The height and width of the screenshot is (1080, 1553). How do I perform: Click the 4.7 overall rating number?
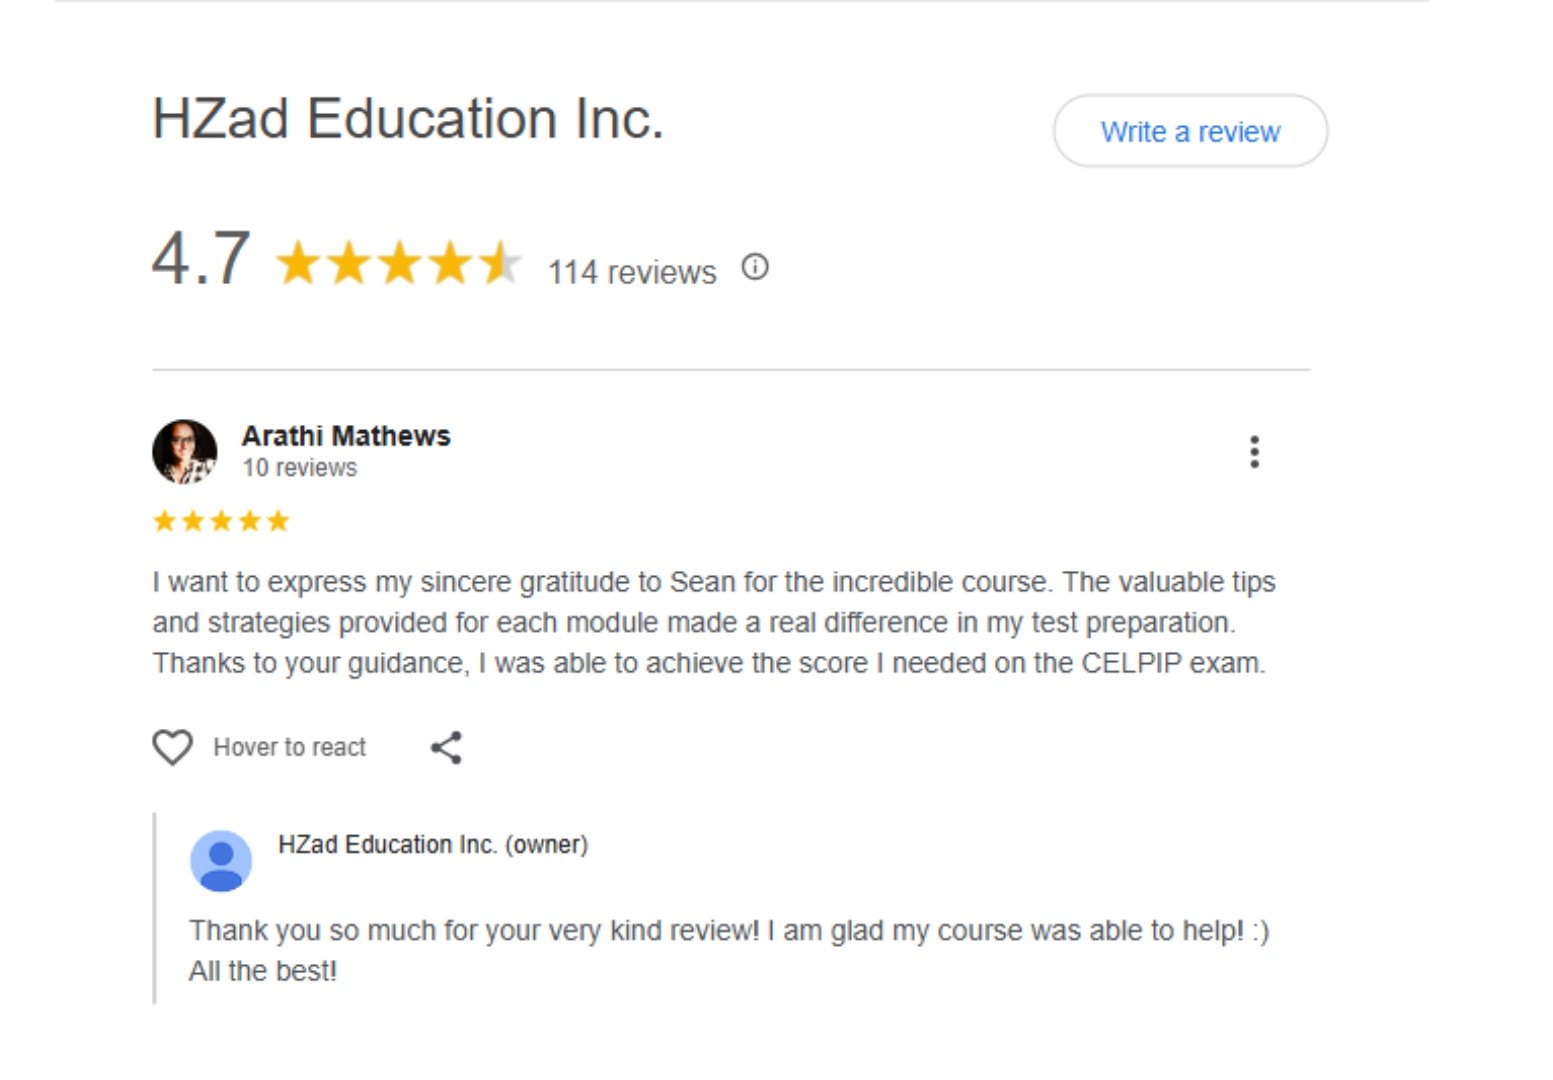(201, 259)
